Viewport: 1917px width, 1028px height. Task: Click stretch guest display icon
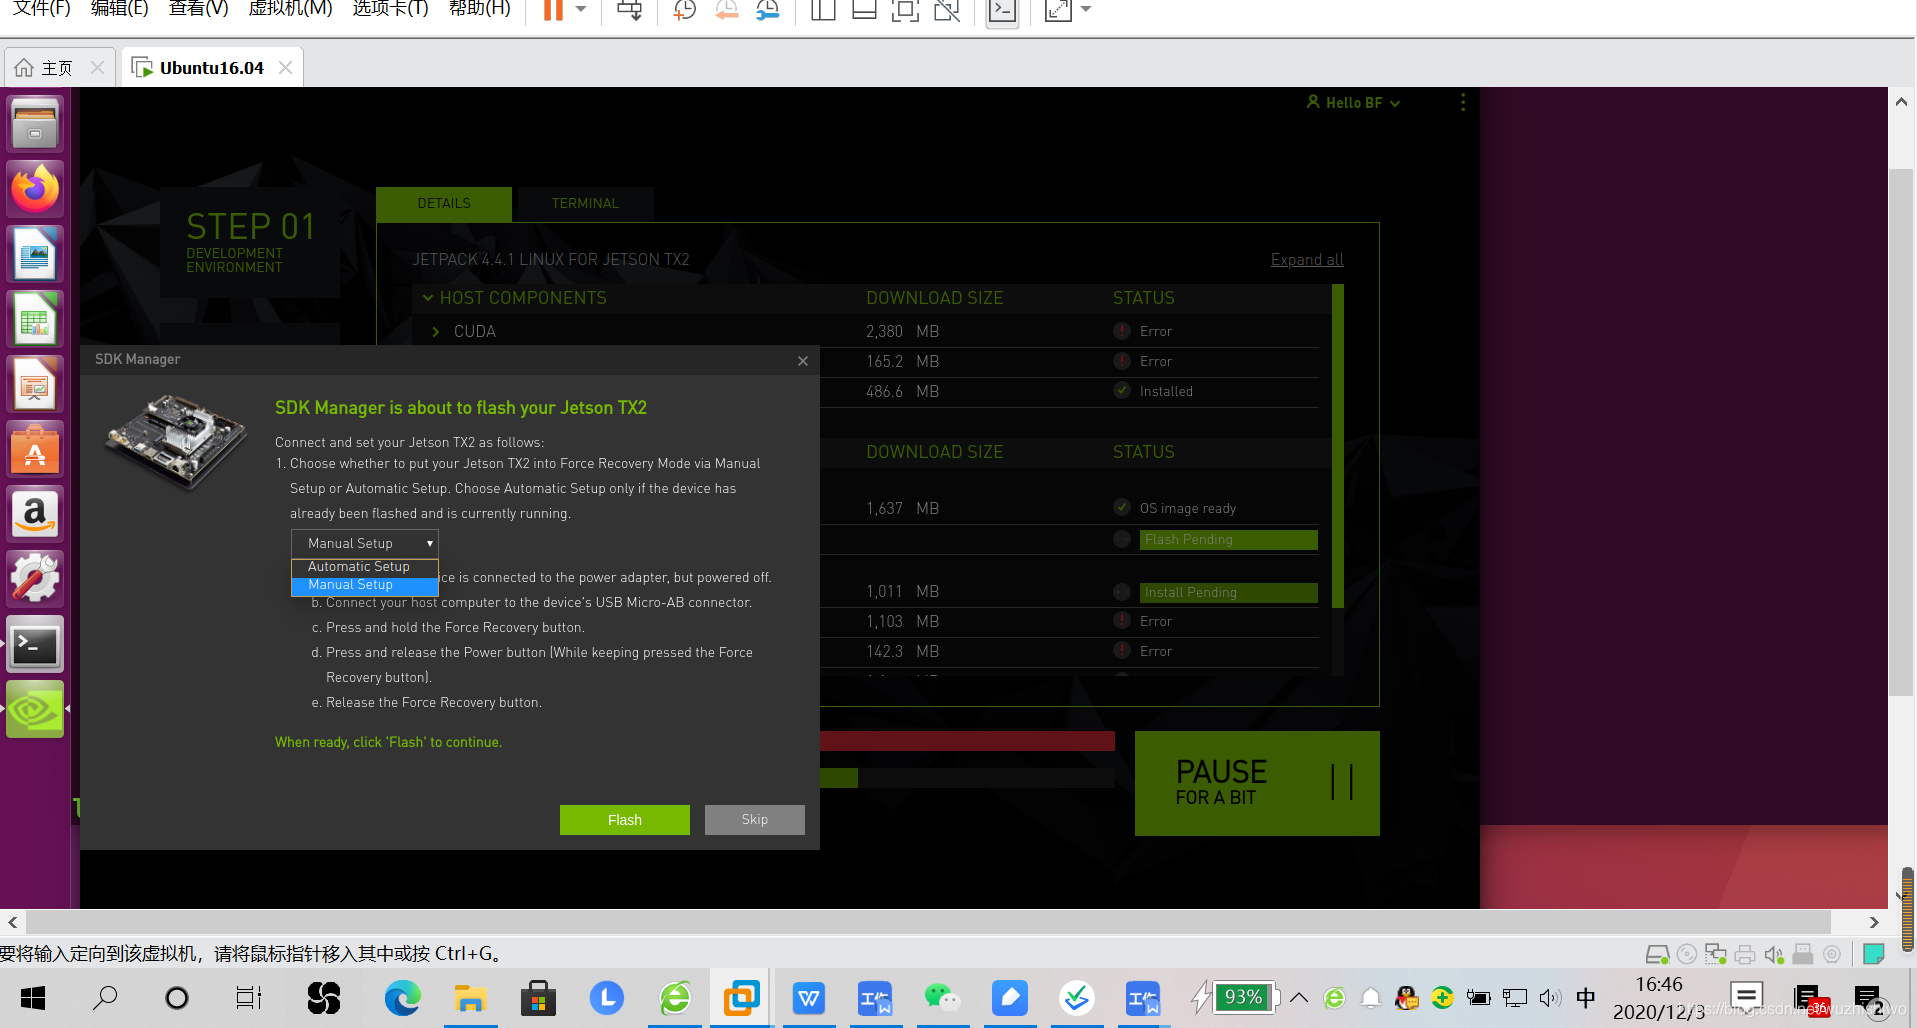point(1057,10)
